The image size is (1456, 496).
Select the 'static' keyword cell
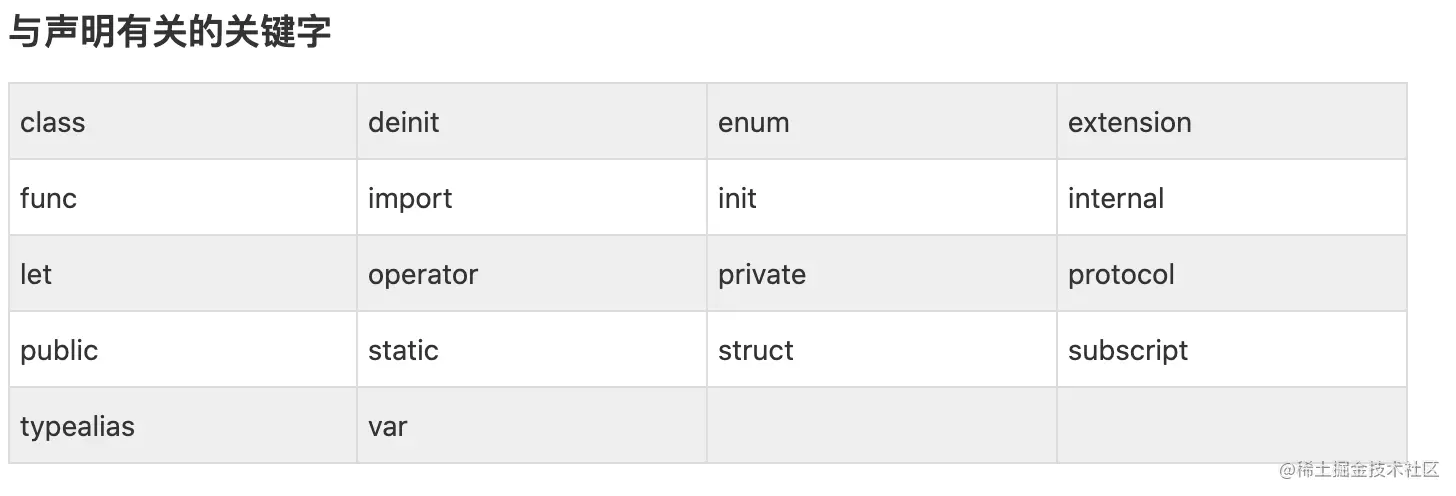pos(532,350)
